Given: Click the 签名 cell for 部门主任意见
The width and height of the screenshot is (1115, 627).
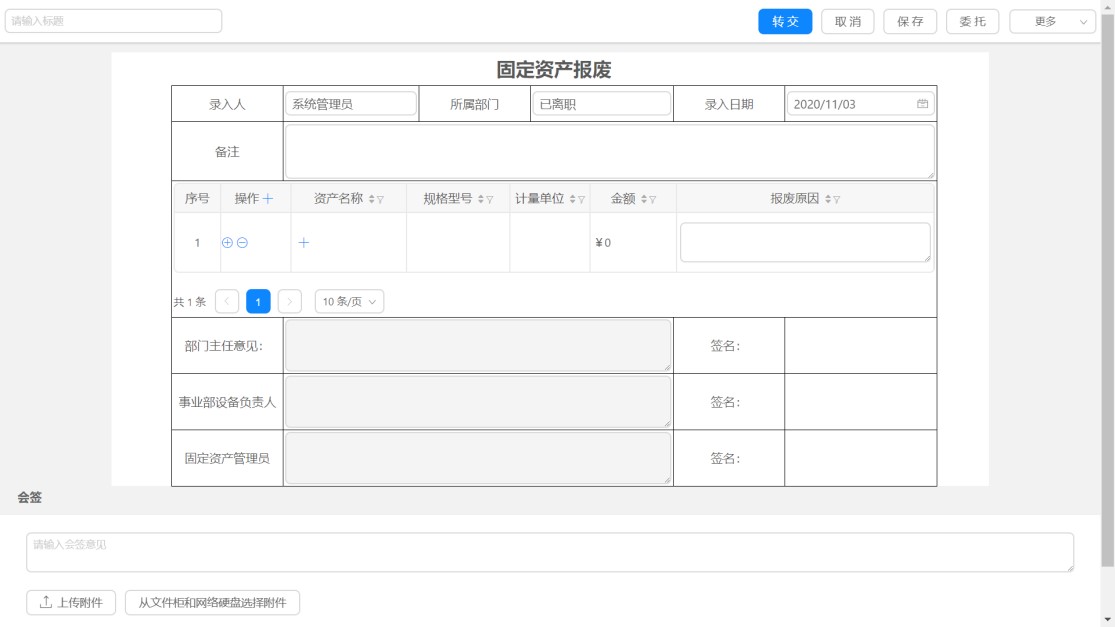Looking at the screenshot, I should (x=860, y=345).
